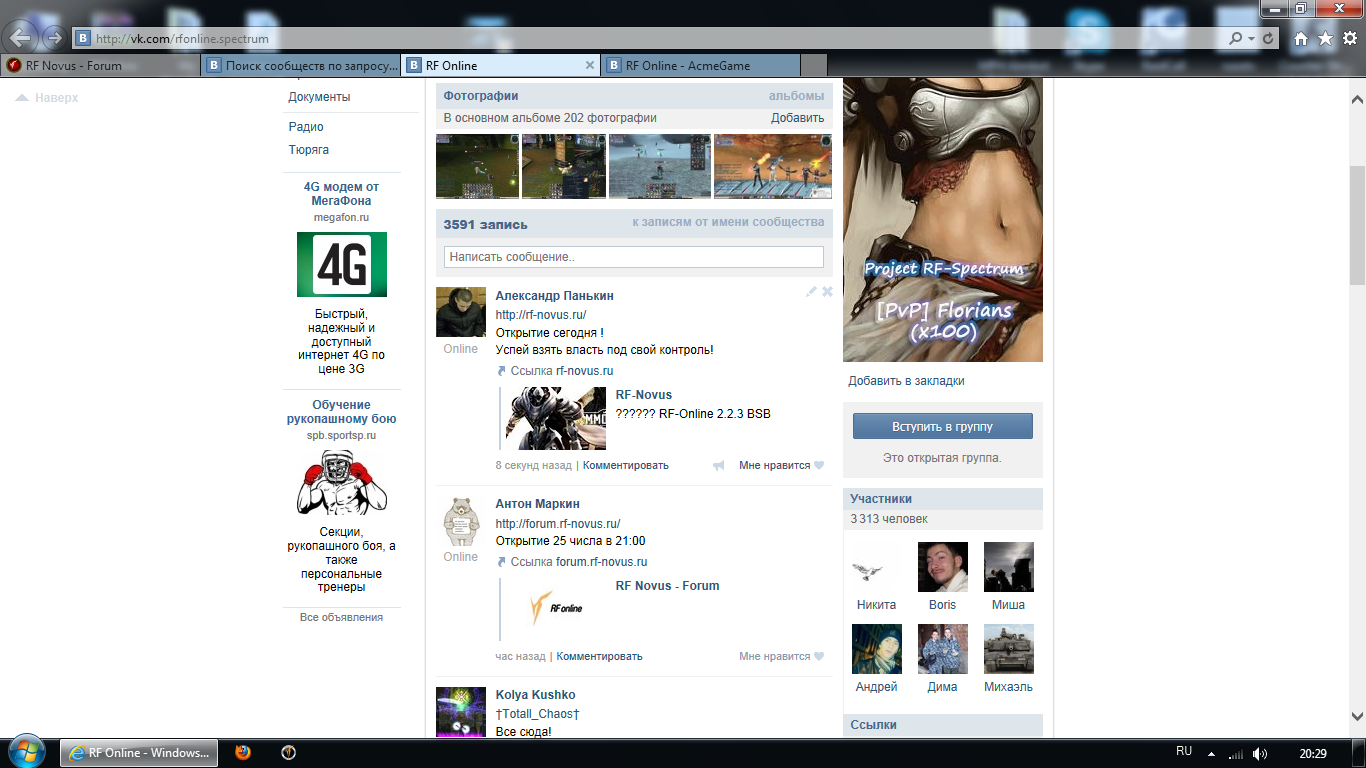
Task: Open Участники section header
Action: [943, 499]
